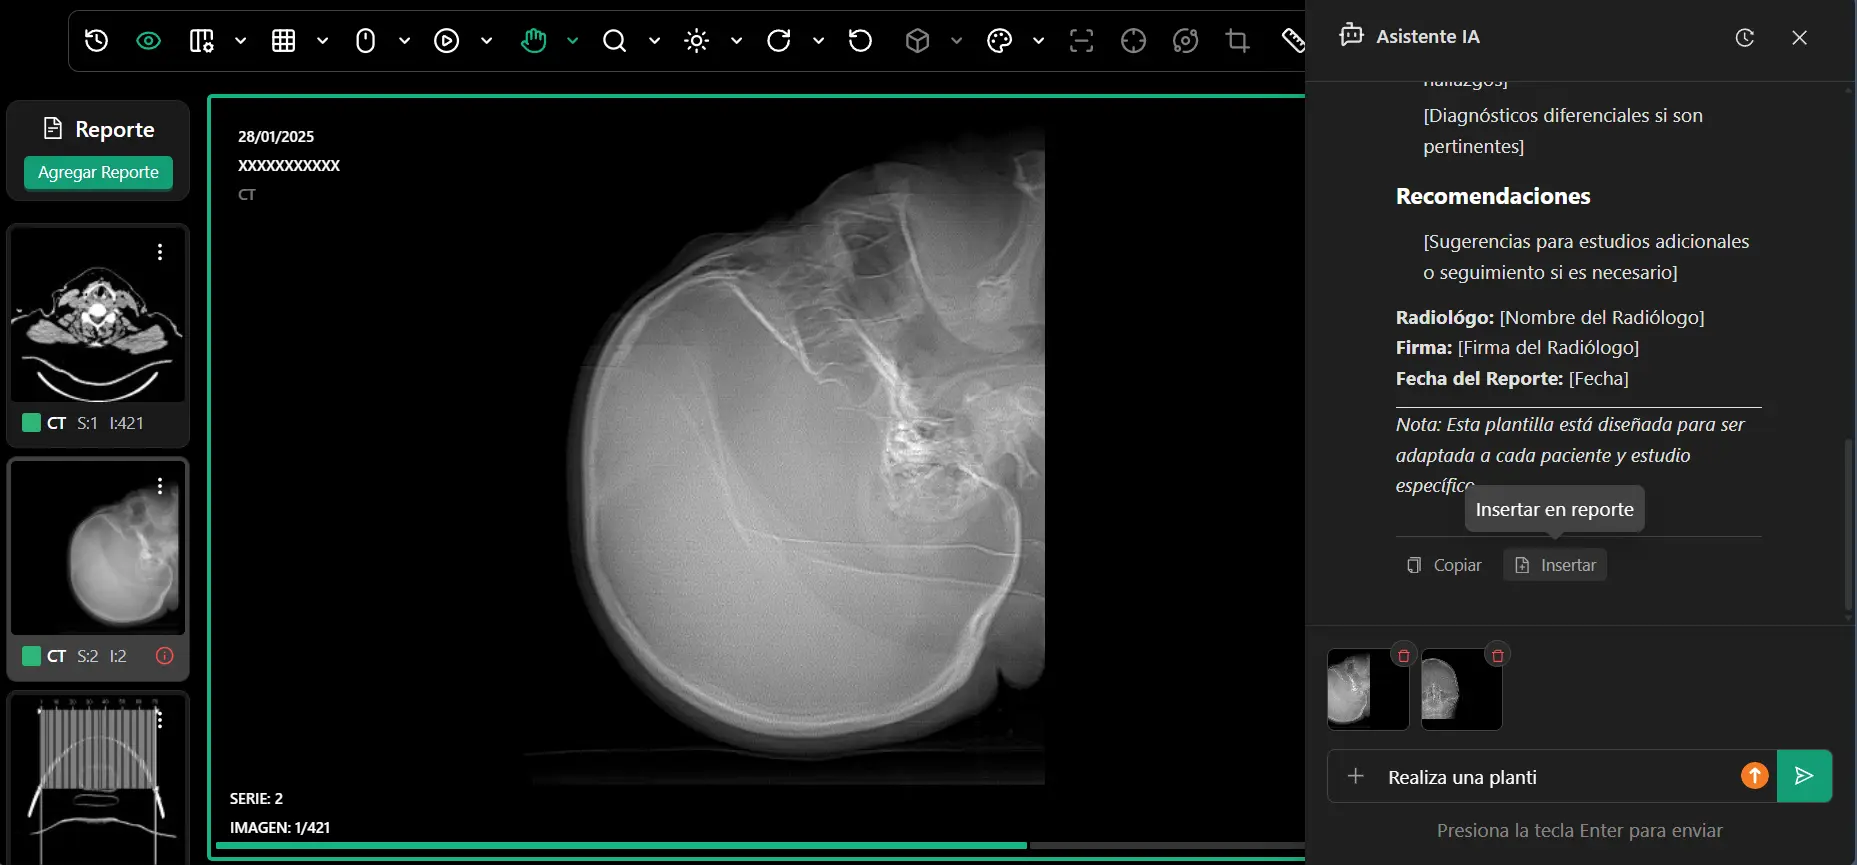Click the color palette icon

click(x=999, y=41)
